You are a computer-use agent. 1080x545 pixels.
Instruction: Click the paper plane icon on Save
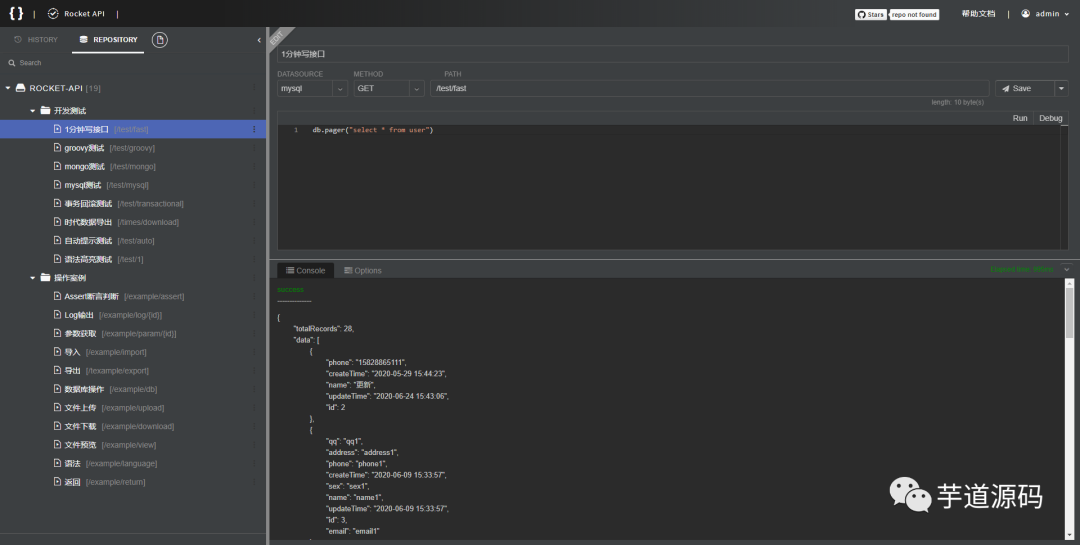click(x=1006, y=88)
